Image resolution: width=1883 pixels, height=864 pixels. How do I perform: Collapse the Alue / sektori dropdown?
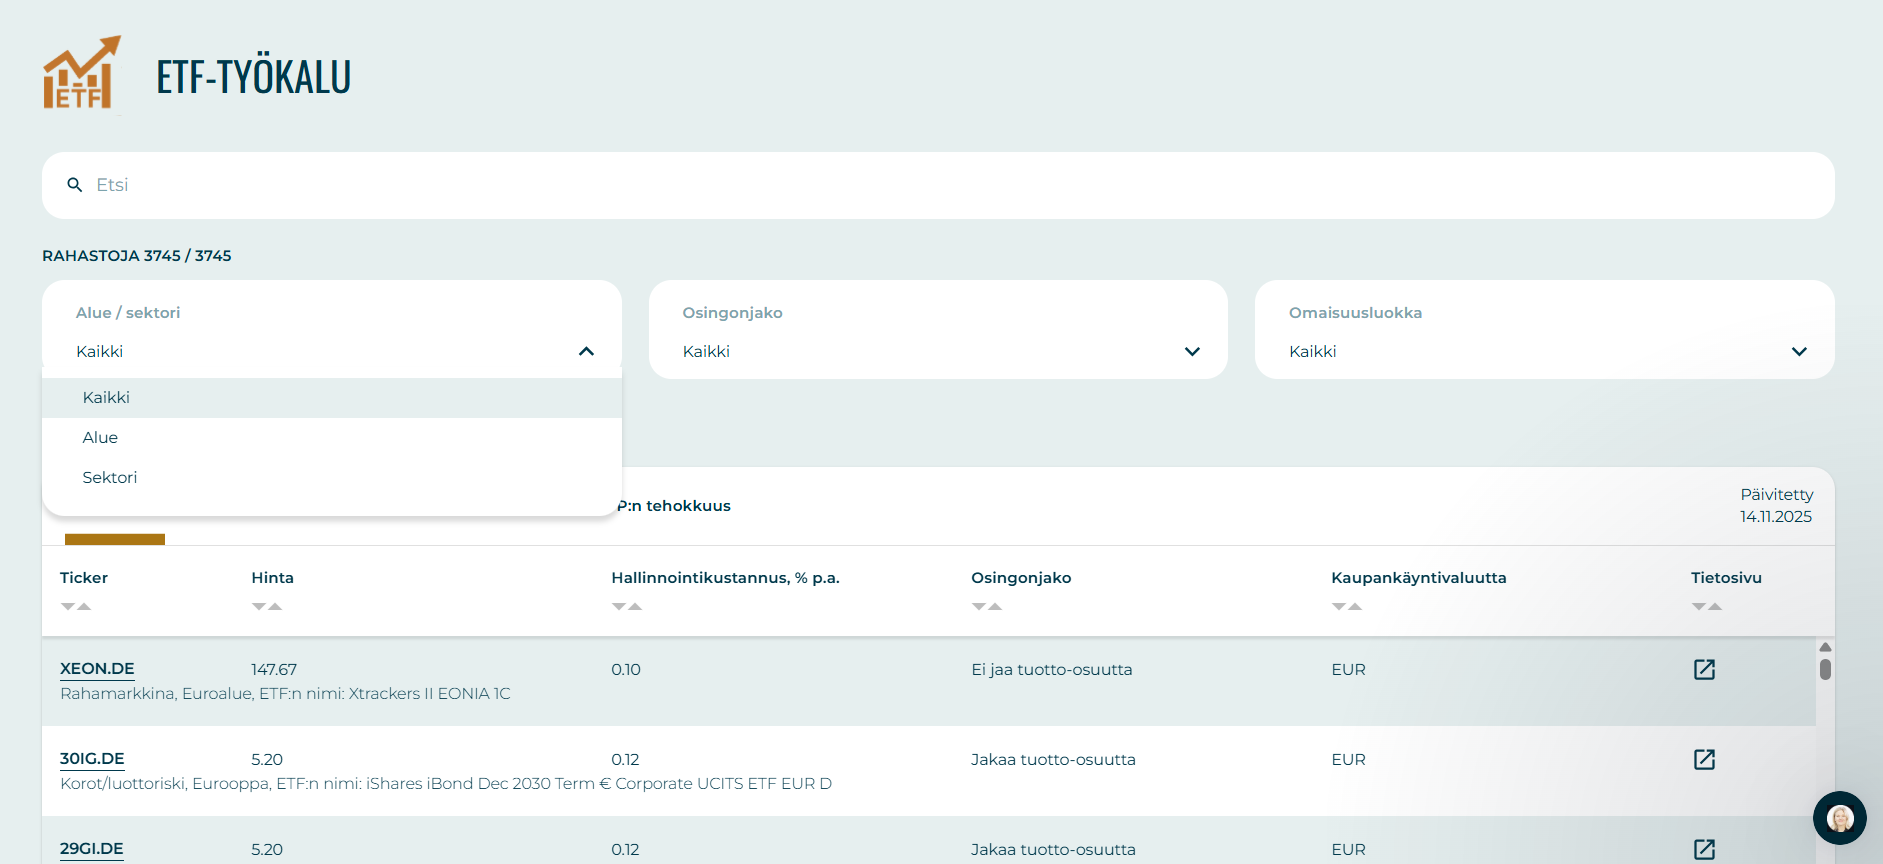[x=586, y=351]
